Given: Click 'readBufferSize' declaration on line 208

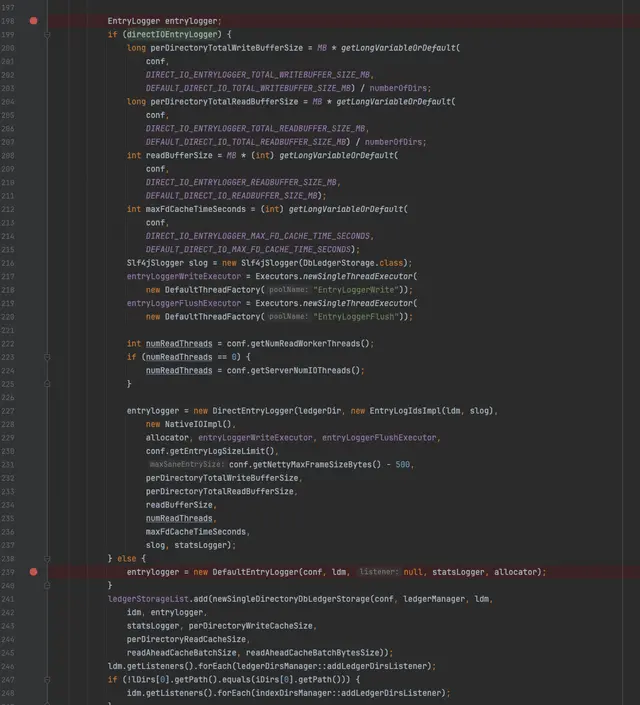Looking at the screenshot, I should [179, 156].
